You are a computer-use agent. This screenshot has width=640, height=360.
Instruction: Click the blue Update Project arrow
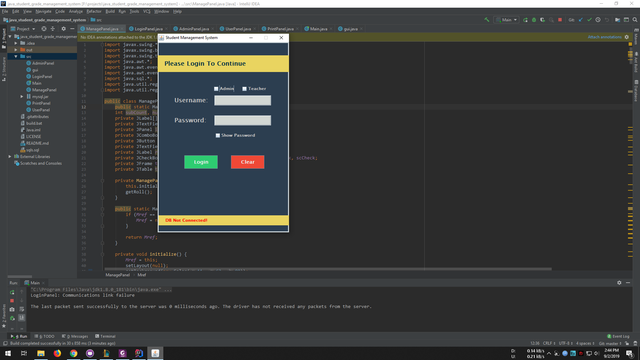581,20
